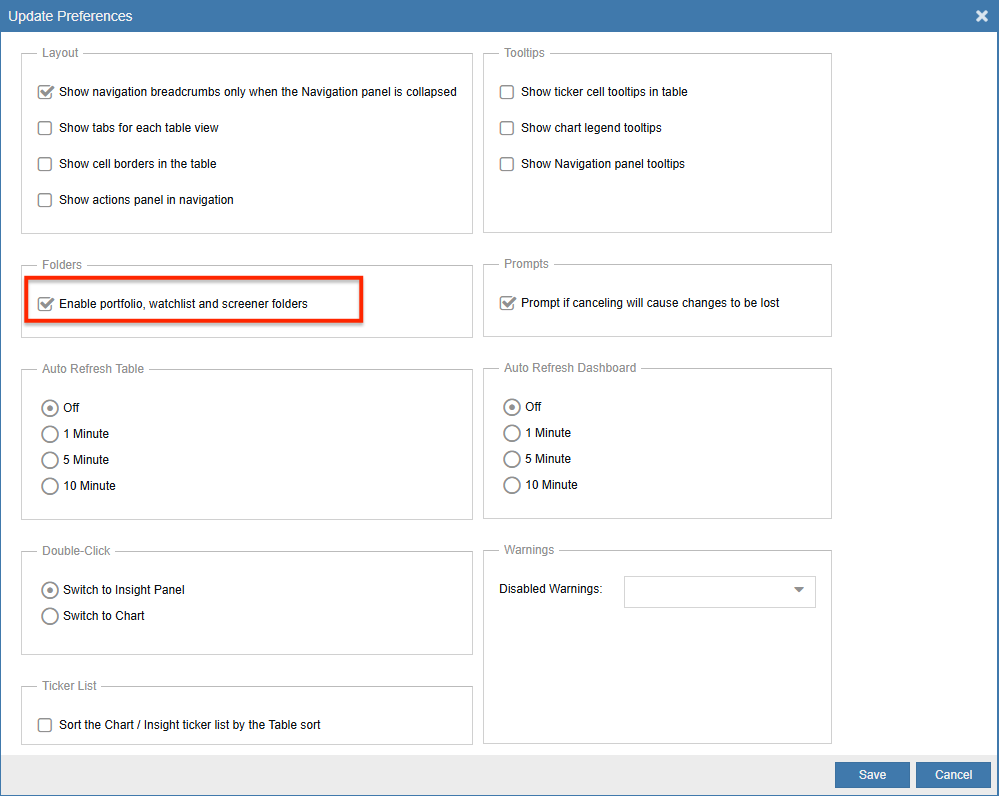This screenshot has width=999, height=796.
Task: Uncheck Prompt if canceling loses changes
Action: click(x=507, y=303)
